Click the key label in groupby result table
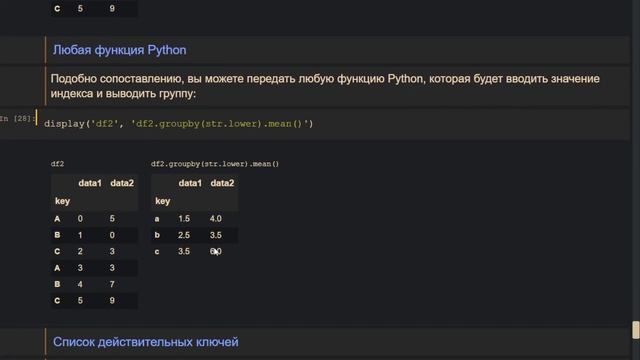This screenshot has height=360, width=640. tap(162, 201)
